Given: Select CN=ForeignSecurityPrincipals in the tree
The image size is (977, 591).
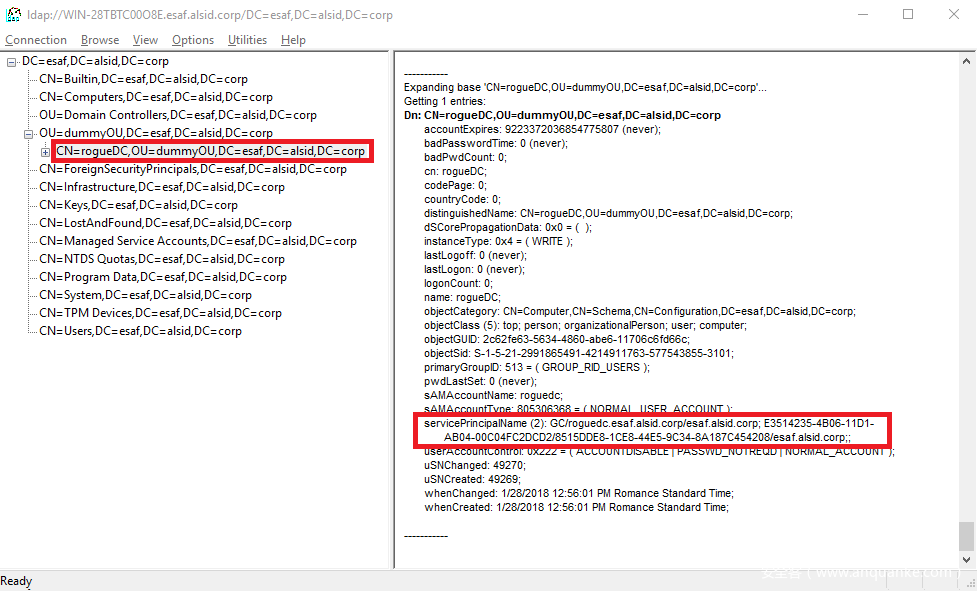Looking at the screenshot, I should point(193,169).
